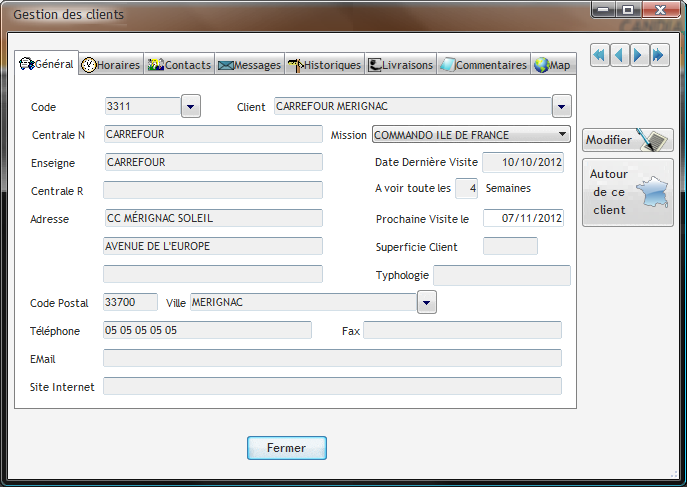
Task: Open the Contacts tab
Action: 180,65
